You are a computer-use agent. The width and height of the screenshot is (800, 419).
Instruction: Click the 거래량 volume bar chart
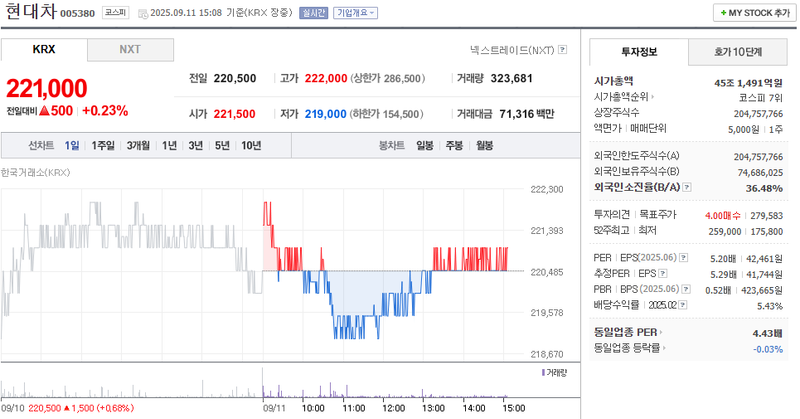click(x=263, y=383)
